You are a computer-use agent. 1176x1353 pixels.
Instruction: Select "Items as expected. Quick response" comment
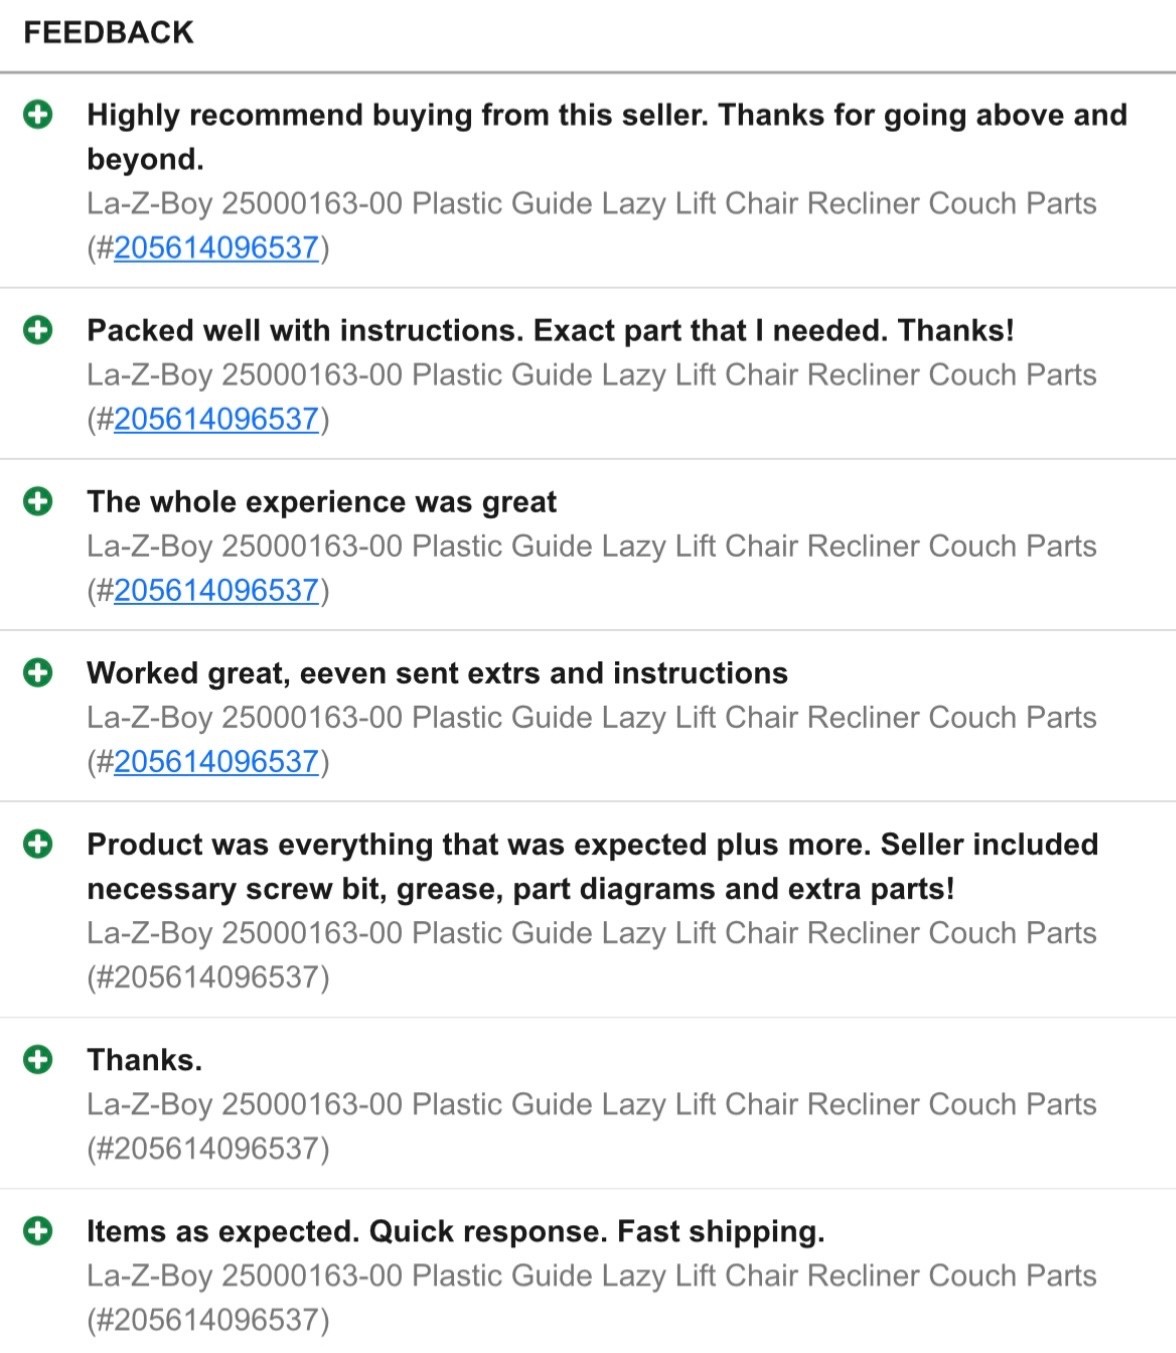(455, 1231)
